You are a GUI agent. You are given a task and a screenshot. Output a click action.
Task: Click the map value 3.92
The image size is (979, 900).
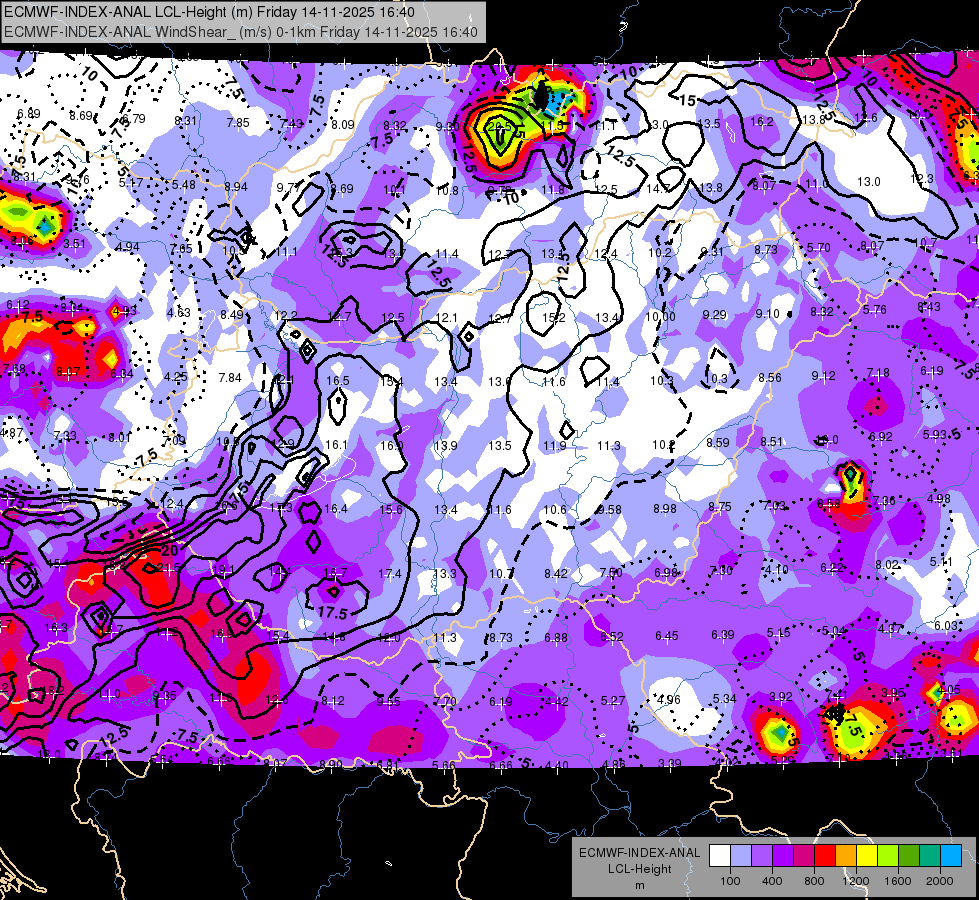(x=780, y=696)
